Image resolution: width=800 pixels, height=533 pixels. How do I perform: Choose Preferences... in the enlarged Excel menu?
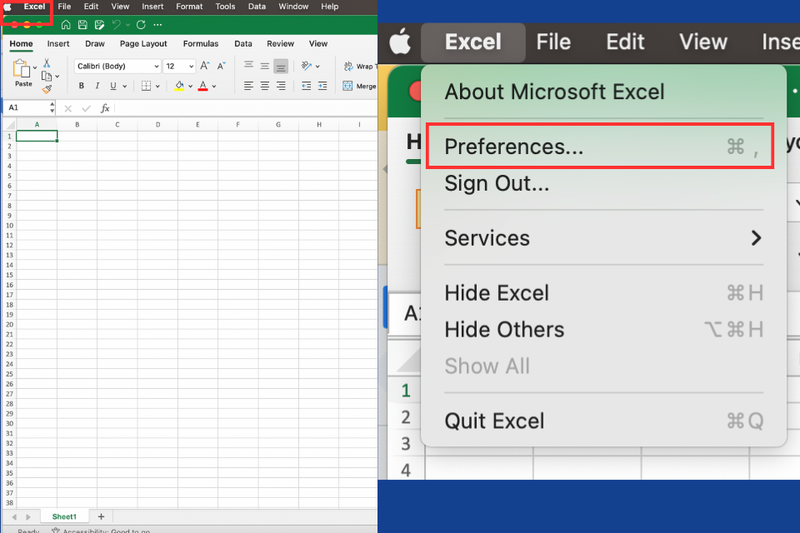coord(599,146)
